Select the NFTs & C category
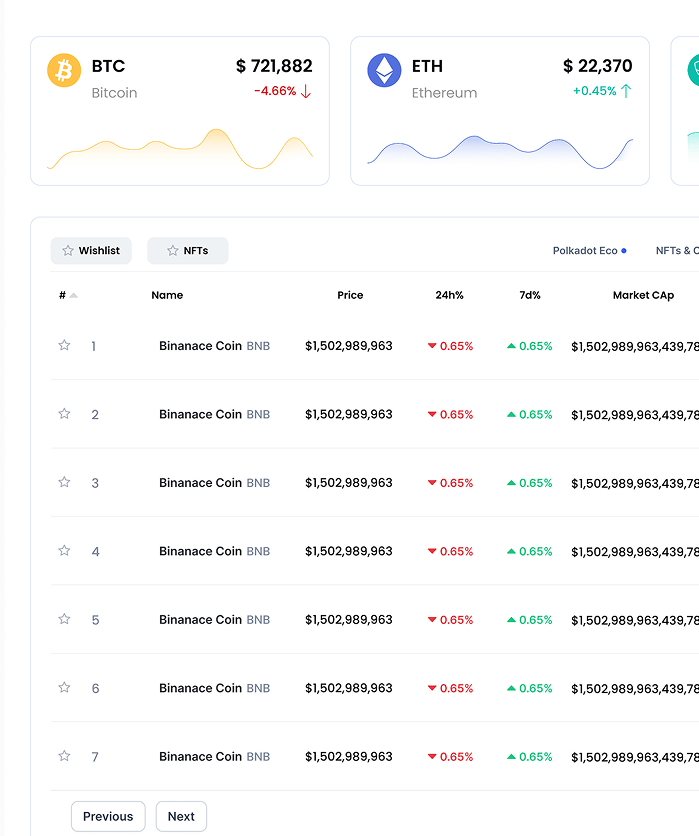The image size is (699, 836). point(677,251)
